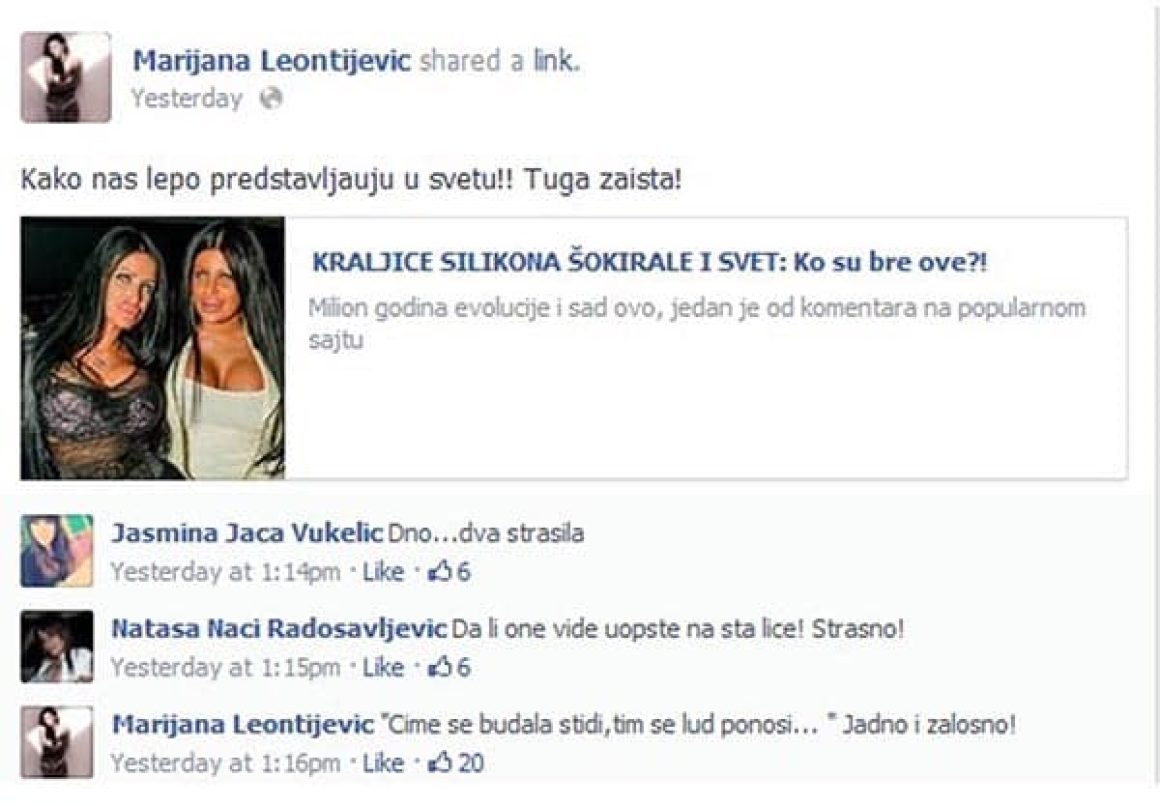Screen dimensions: 1160x806
Task: Click the article description text
Action: pyautogui.click(x=696, y=323)
